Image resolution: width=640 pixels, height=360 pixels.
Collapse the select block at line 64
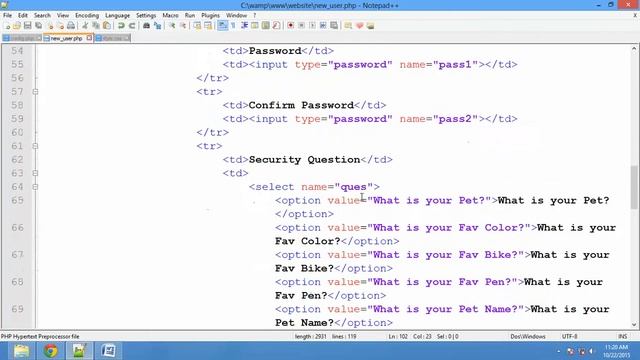pos(35,187)
